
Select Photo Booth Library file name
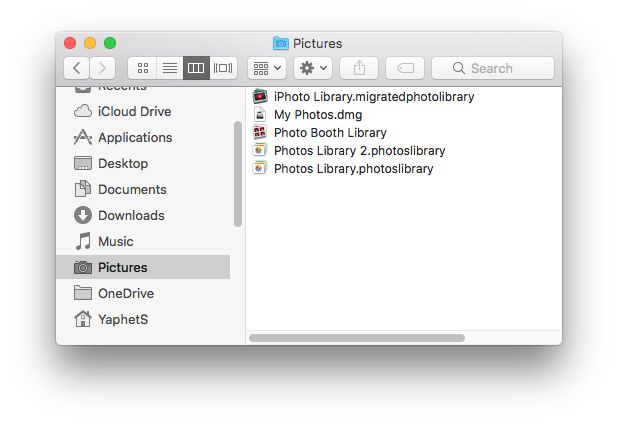[x=330, y=133]
